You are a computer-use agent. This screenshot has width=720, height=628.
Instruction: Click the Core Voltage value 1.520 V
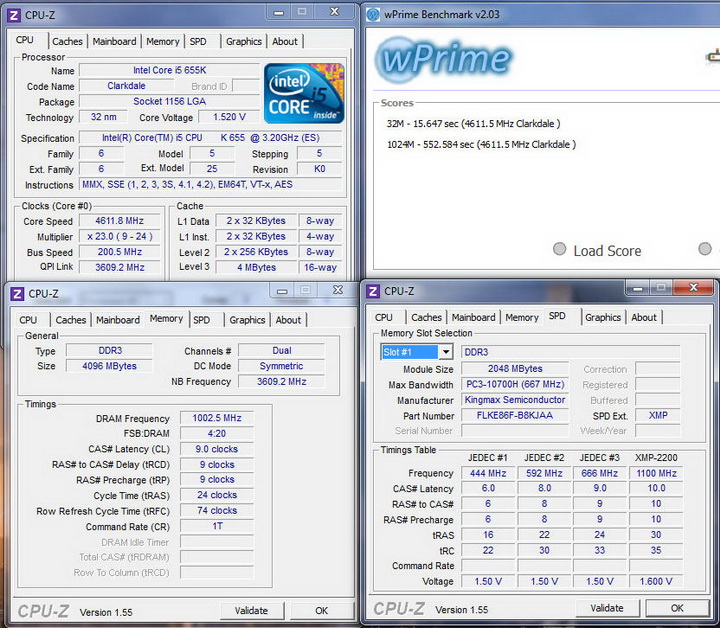coord(229,117)
